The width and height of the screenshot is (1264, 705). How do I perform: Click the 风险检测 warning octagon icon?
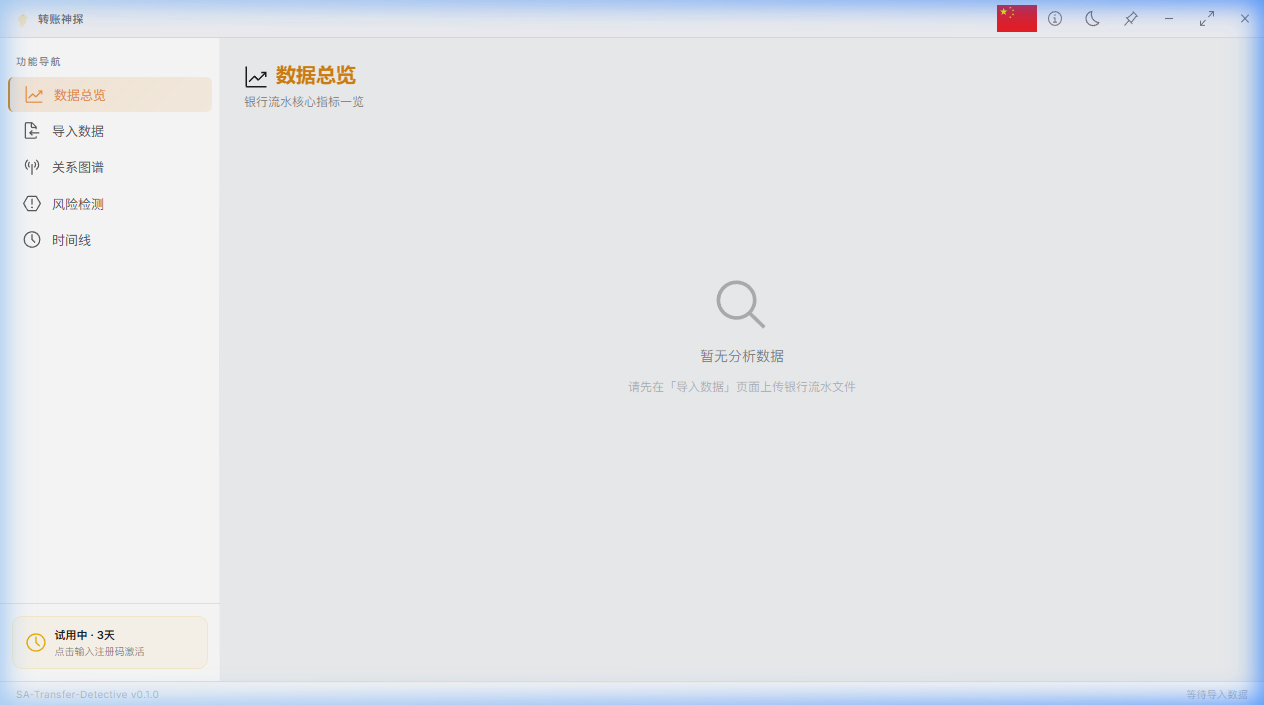coord(32,204)
